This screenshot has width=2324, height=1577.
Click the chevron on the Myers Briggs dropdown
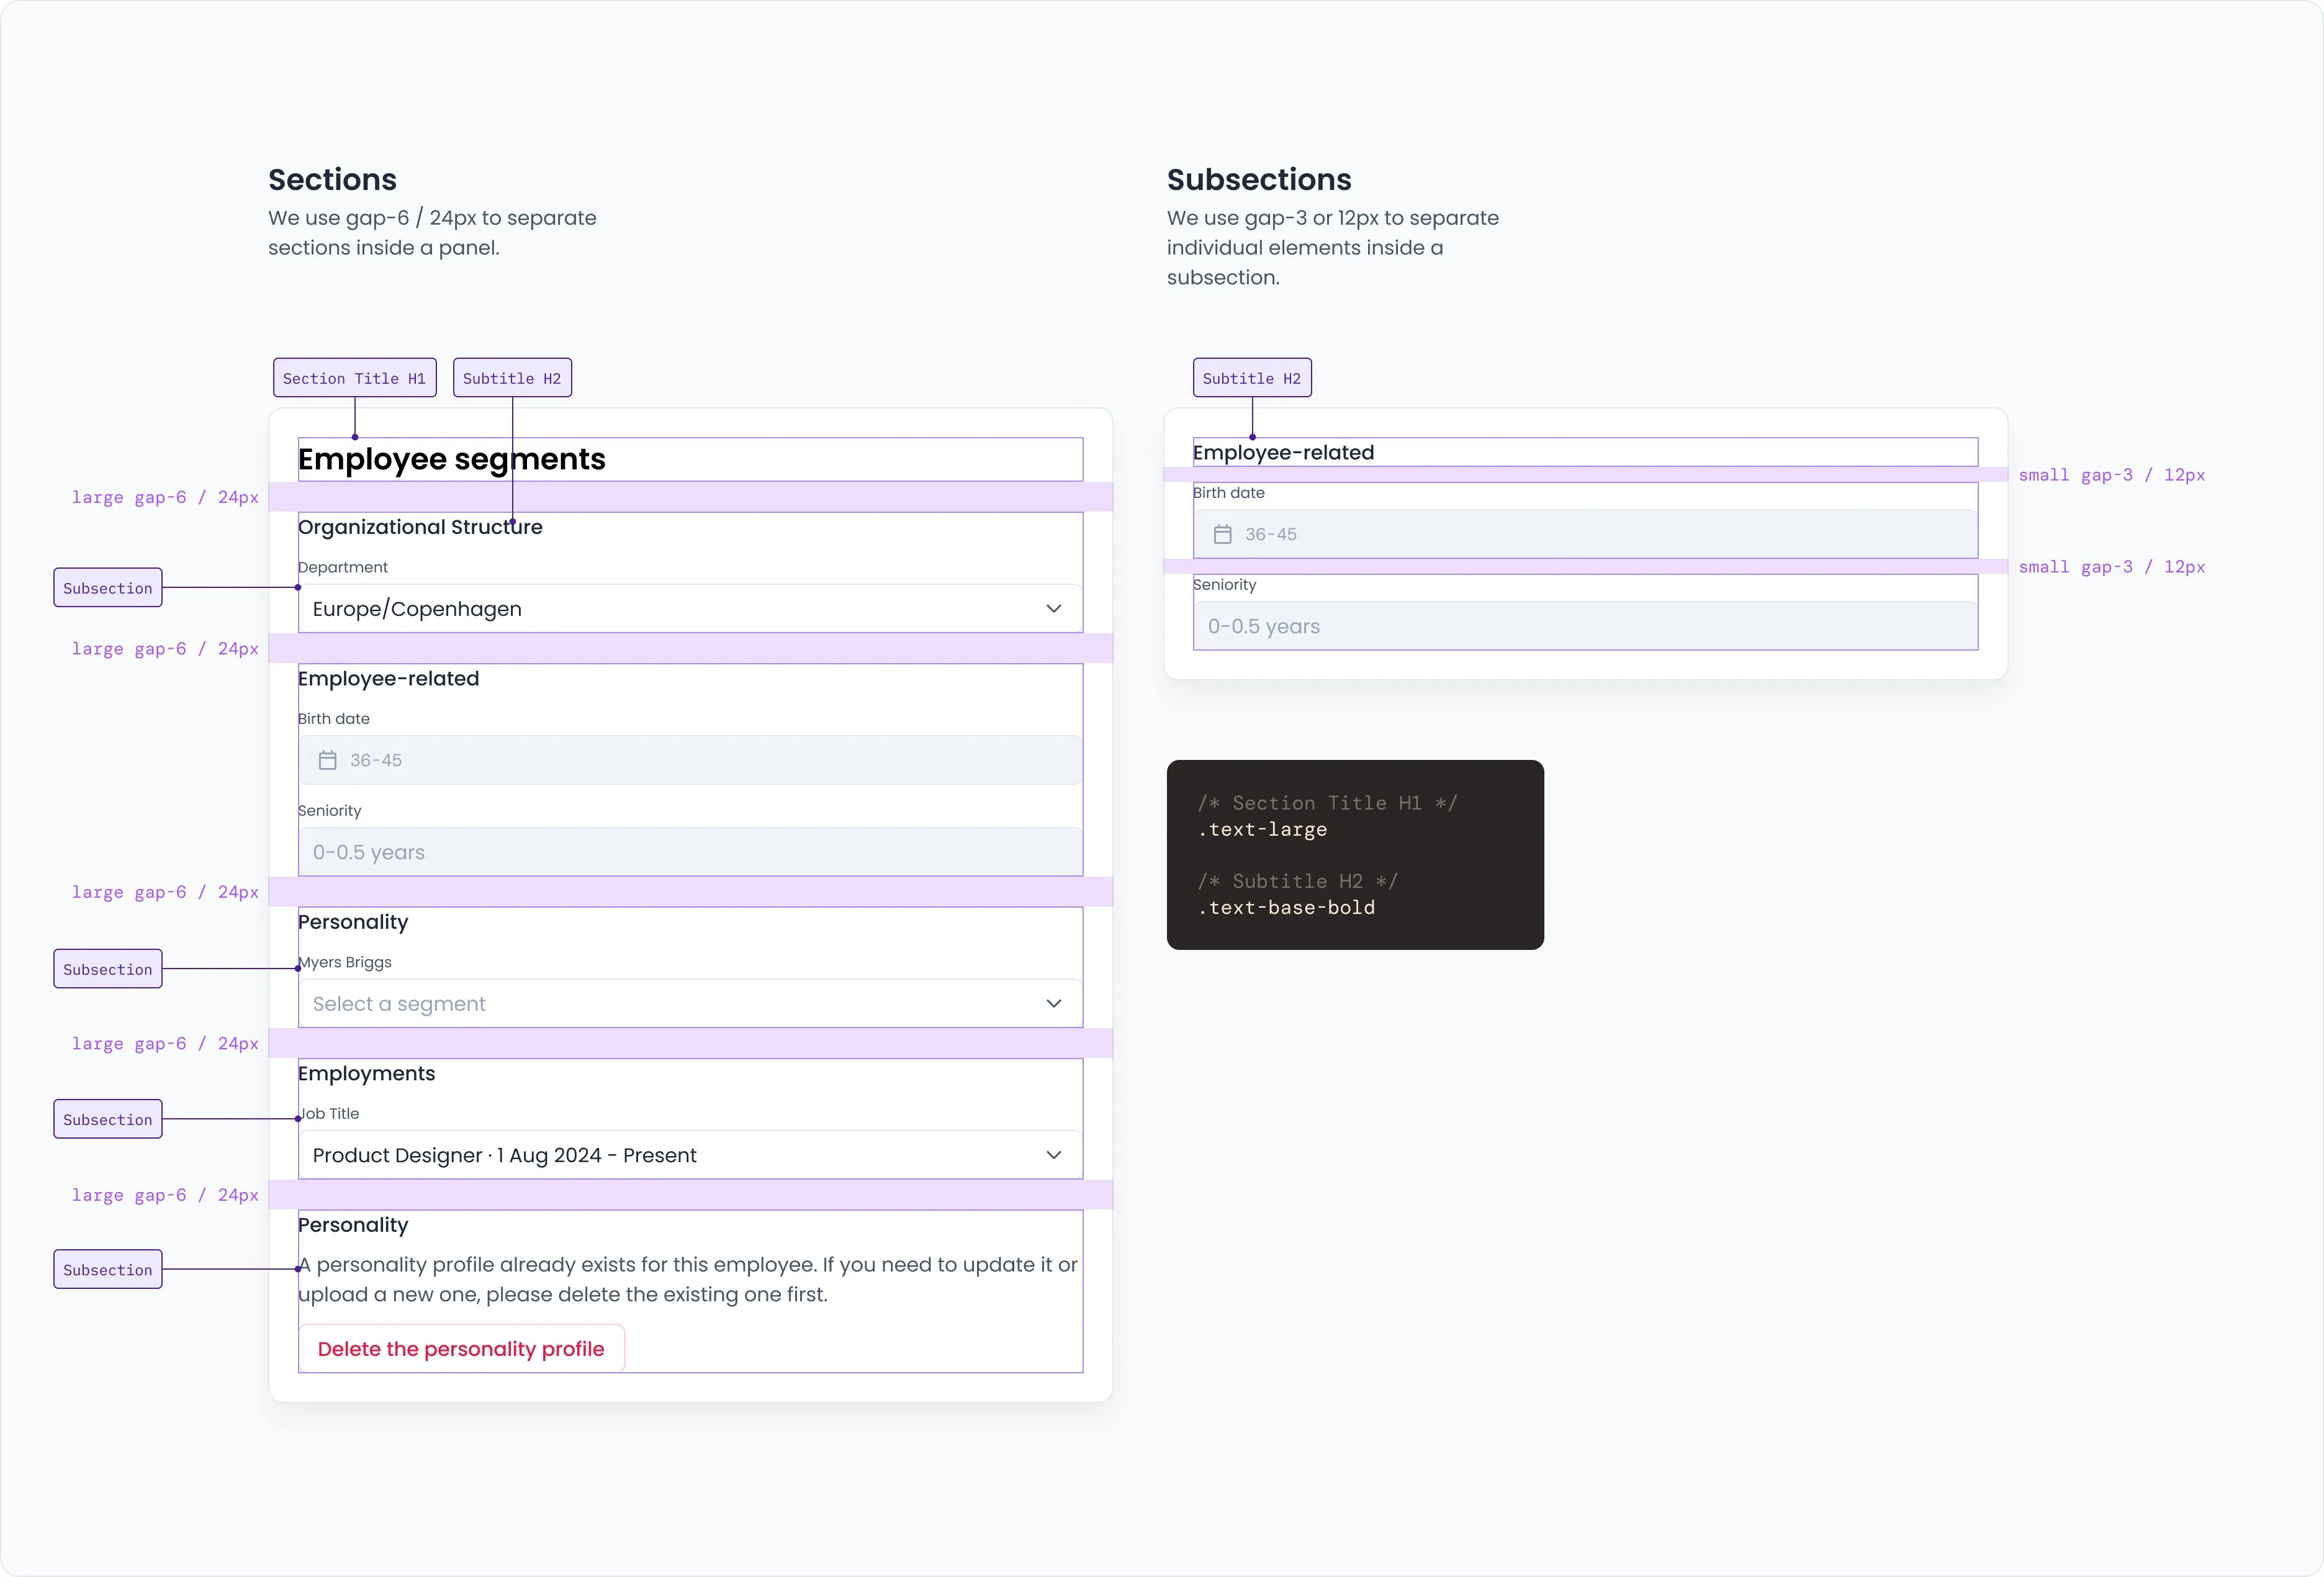[1053, 1003]
